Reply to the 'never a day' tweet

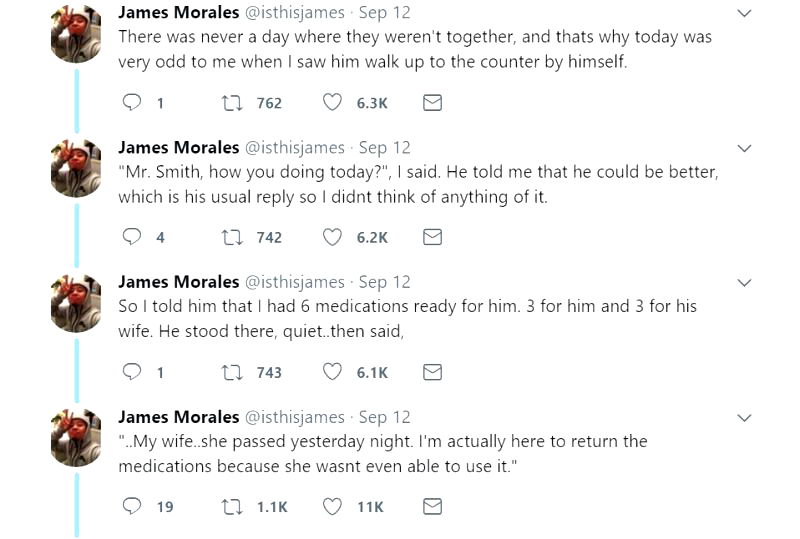coord(131,102)
